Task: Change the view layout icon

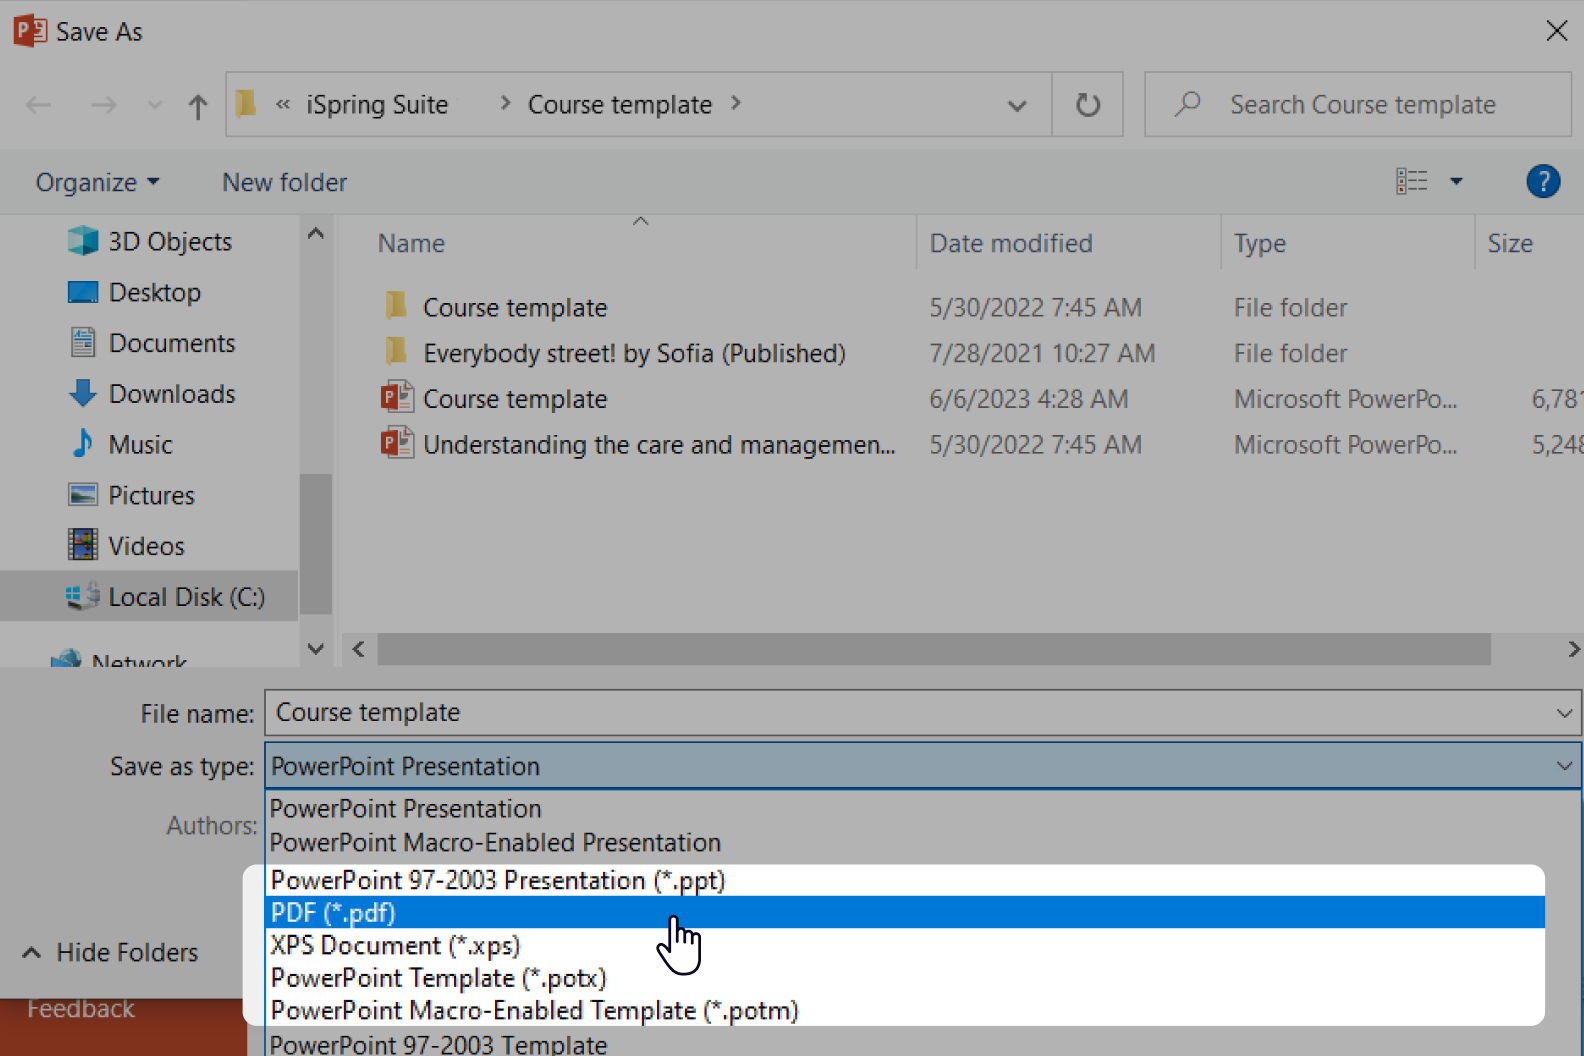Action: pos(1412,181)
